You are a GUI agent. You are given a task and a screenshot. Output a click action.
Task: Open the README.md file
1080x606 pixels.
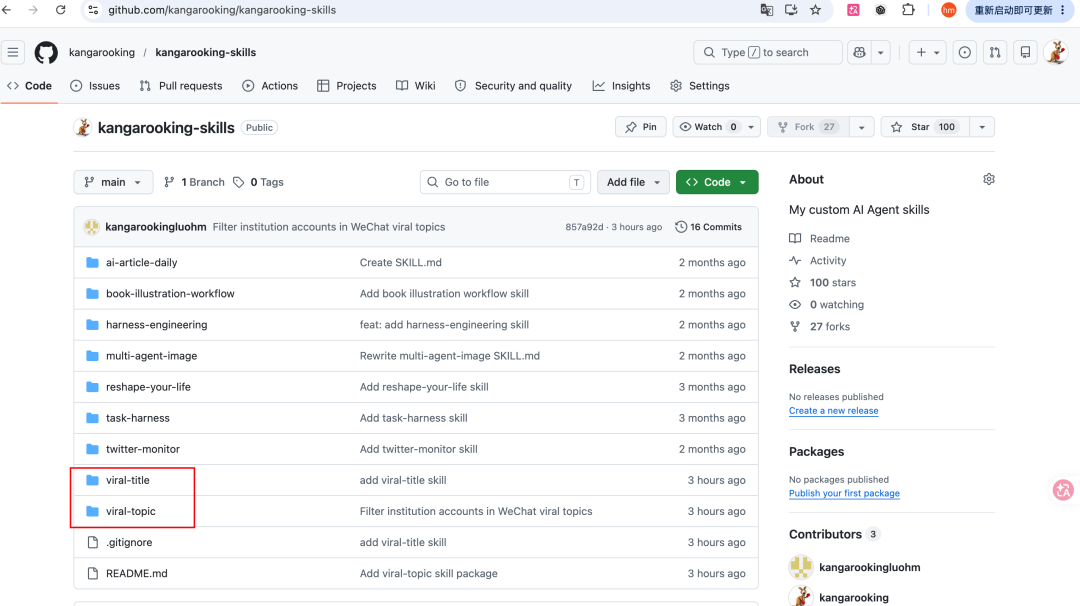tap(136, 573)
